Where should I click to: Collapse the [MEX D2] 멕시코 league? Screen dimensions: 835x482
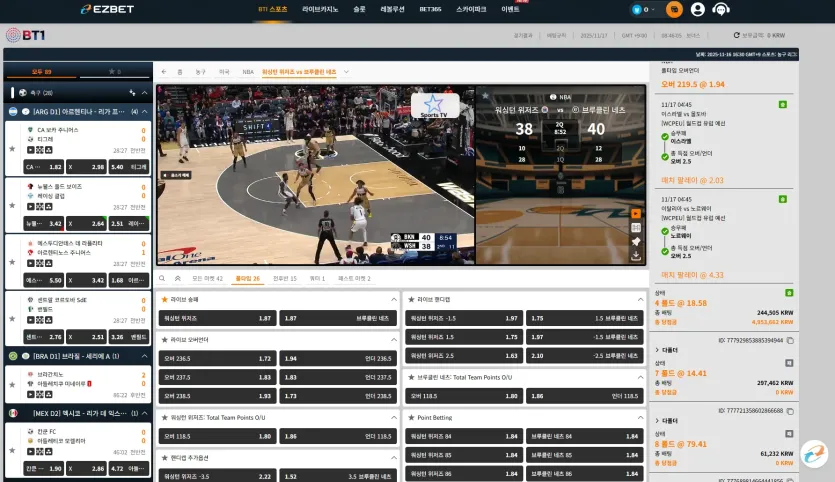(x=144, y=413)
